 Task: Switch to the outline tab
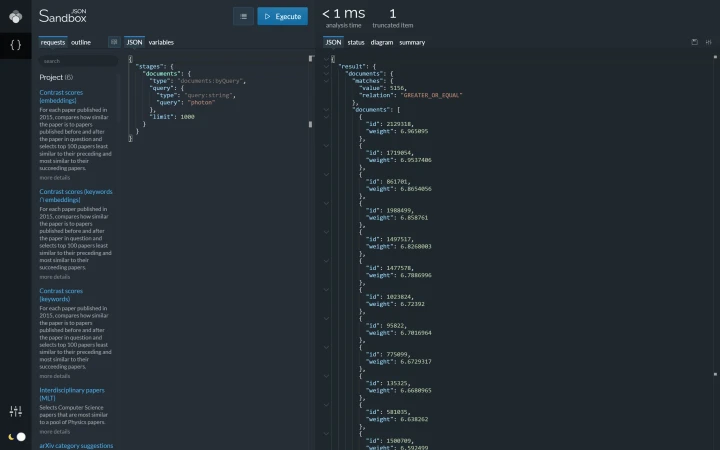81,42
